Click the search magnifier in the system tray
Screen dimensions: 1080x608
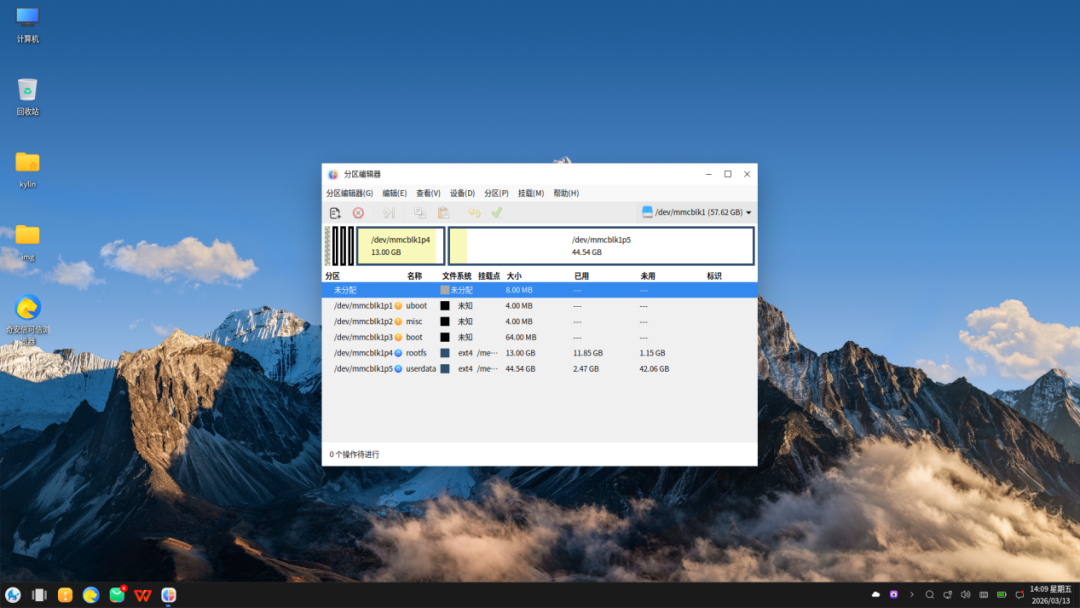(930, 595)
